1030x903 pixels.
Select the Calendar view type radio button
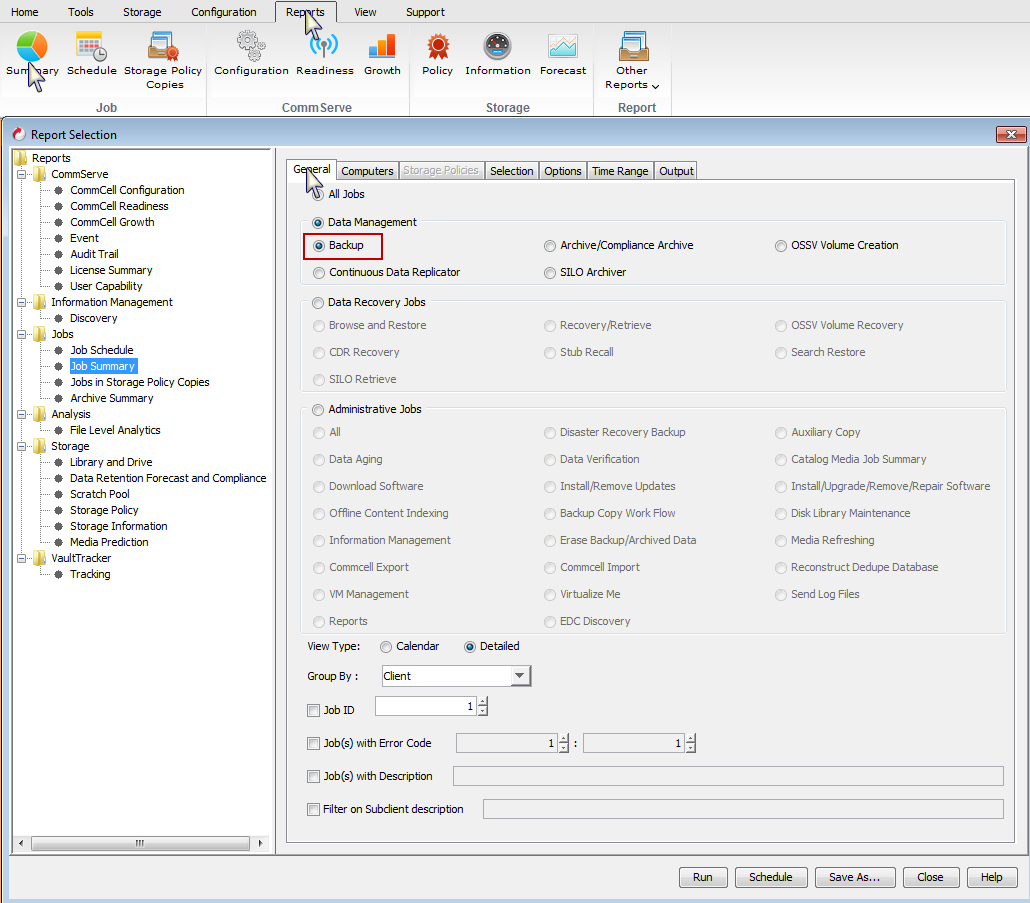coord(386,647)
